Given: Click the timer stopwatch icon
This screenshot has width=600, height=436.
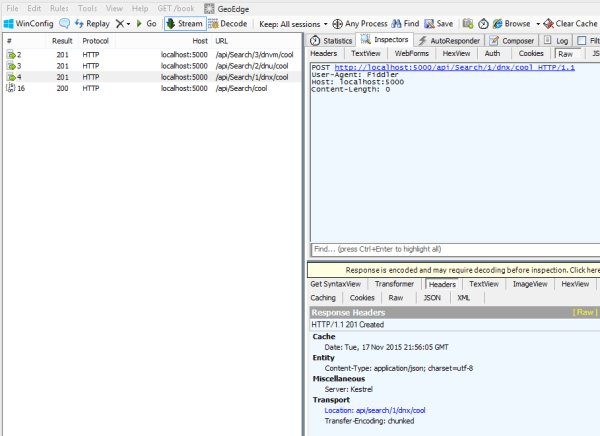Looking at the screenshot, I should [x=483, y=24].
